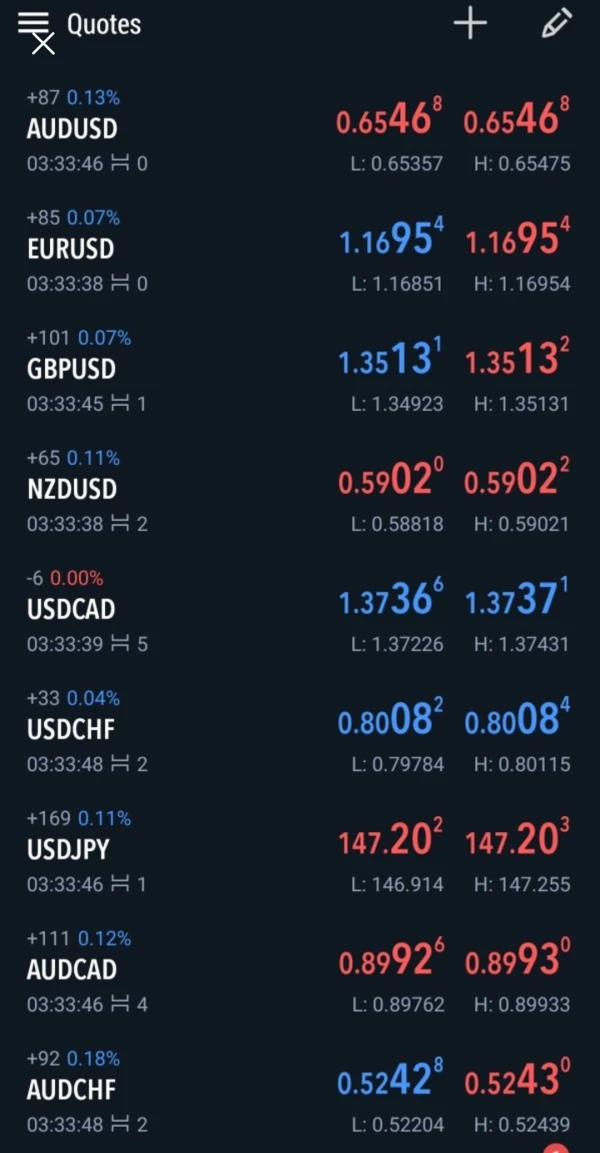Tap the spread icon under USDJPY
Image resolution: width=600 pixels, height=1153 pixels.
[x=119, y=884]
